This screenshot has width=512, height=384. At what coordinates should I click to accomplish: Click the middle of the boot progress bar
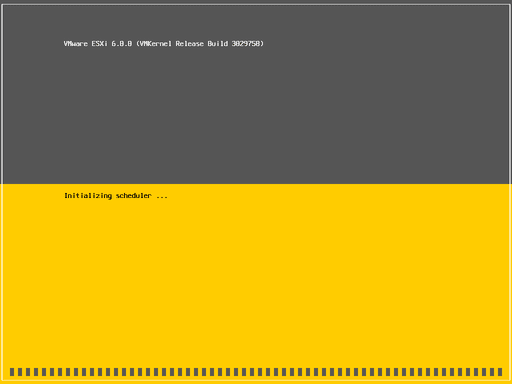pyautogui.click(x=256, y=372)
